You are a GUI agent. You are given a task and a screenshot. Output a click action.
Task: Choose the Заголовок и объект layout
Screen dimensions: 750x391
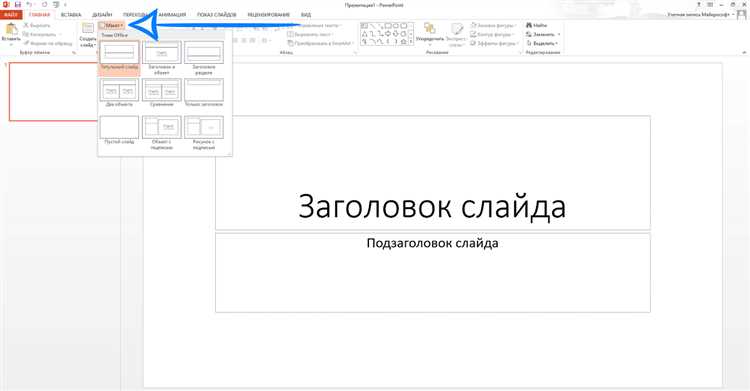(162, 57)
